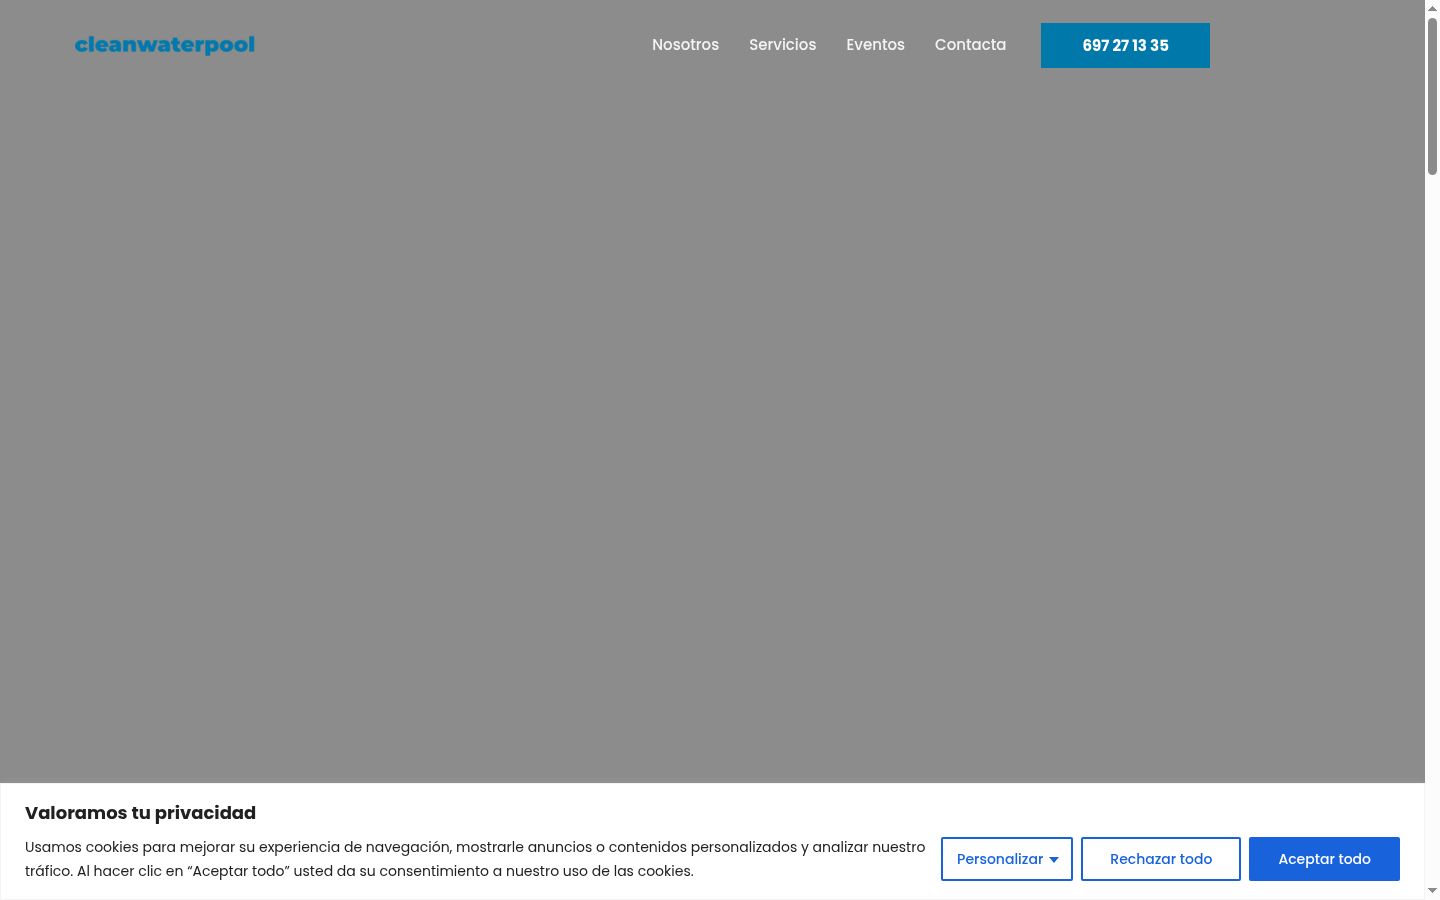This screenshot has height=900, width=1440.
Task: Expand the Personalizar cookie options
Action: [1007, 859]
